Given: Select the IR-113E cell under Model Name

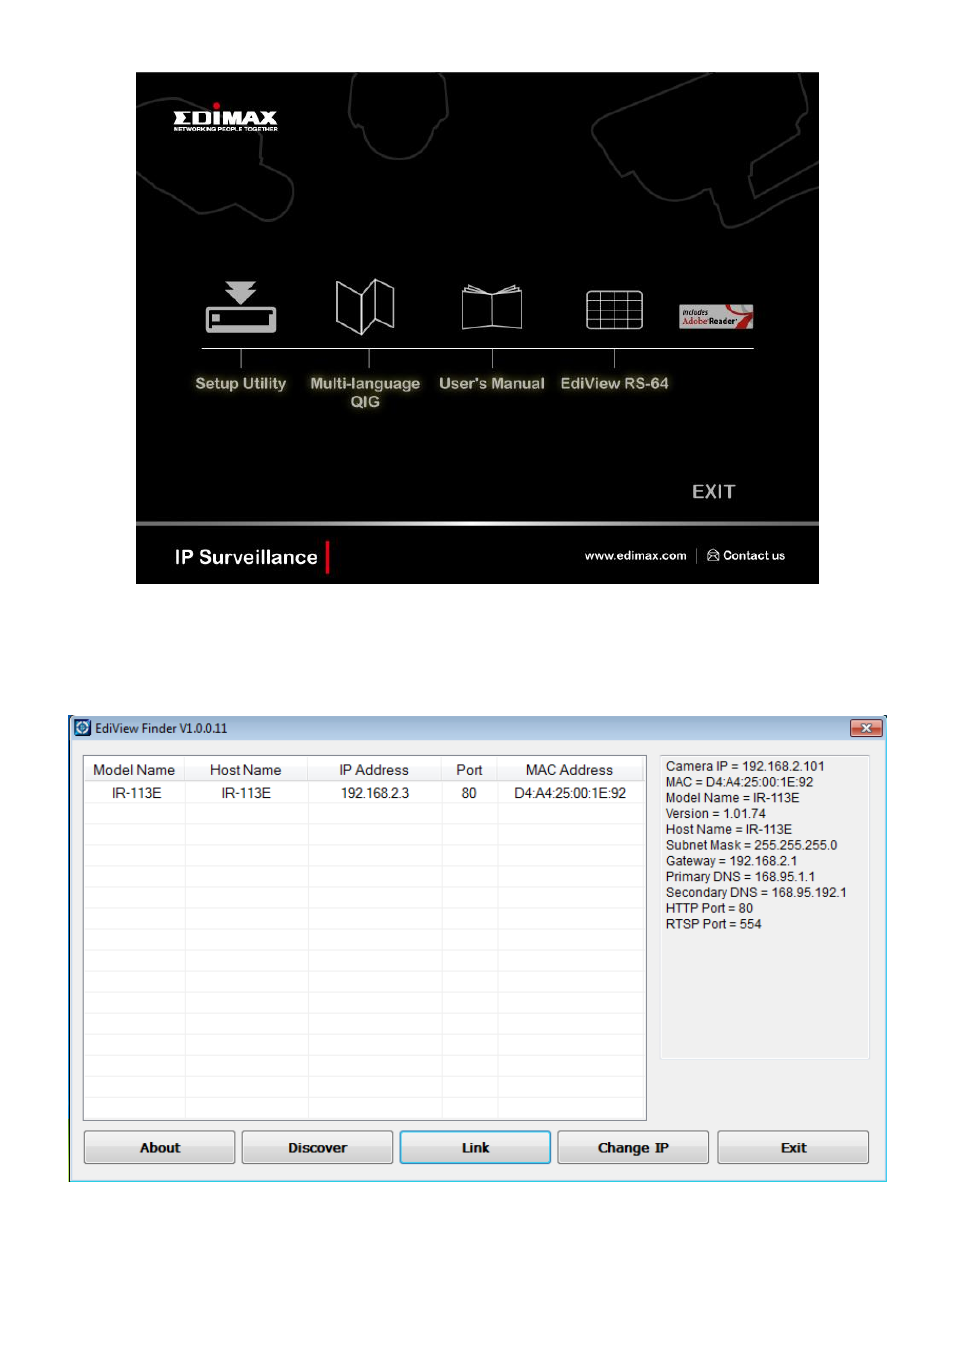Looking at the screenshot, I should click(x=137, y=793).
